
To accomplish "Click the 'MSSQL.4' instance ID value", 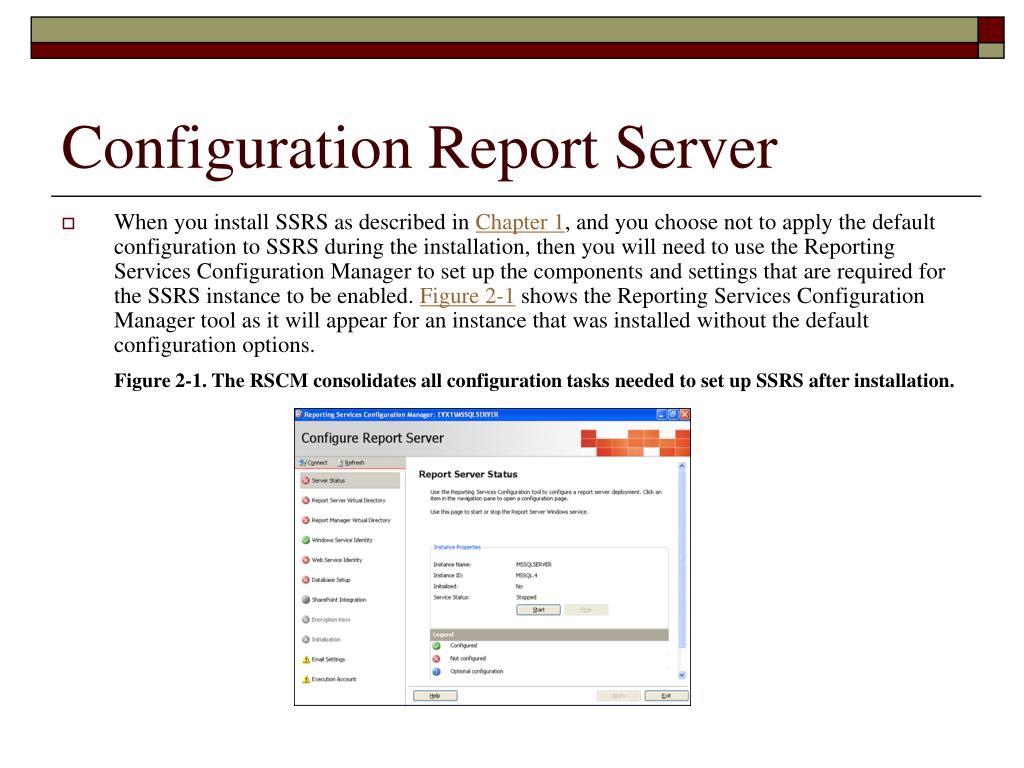I will [x=526, y=575].
